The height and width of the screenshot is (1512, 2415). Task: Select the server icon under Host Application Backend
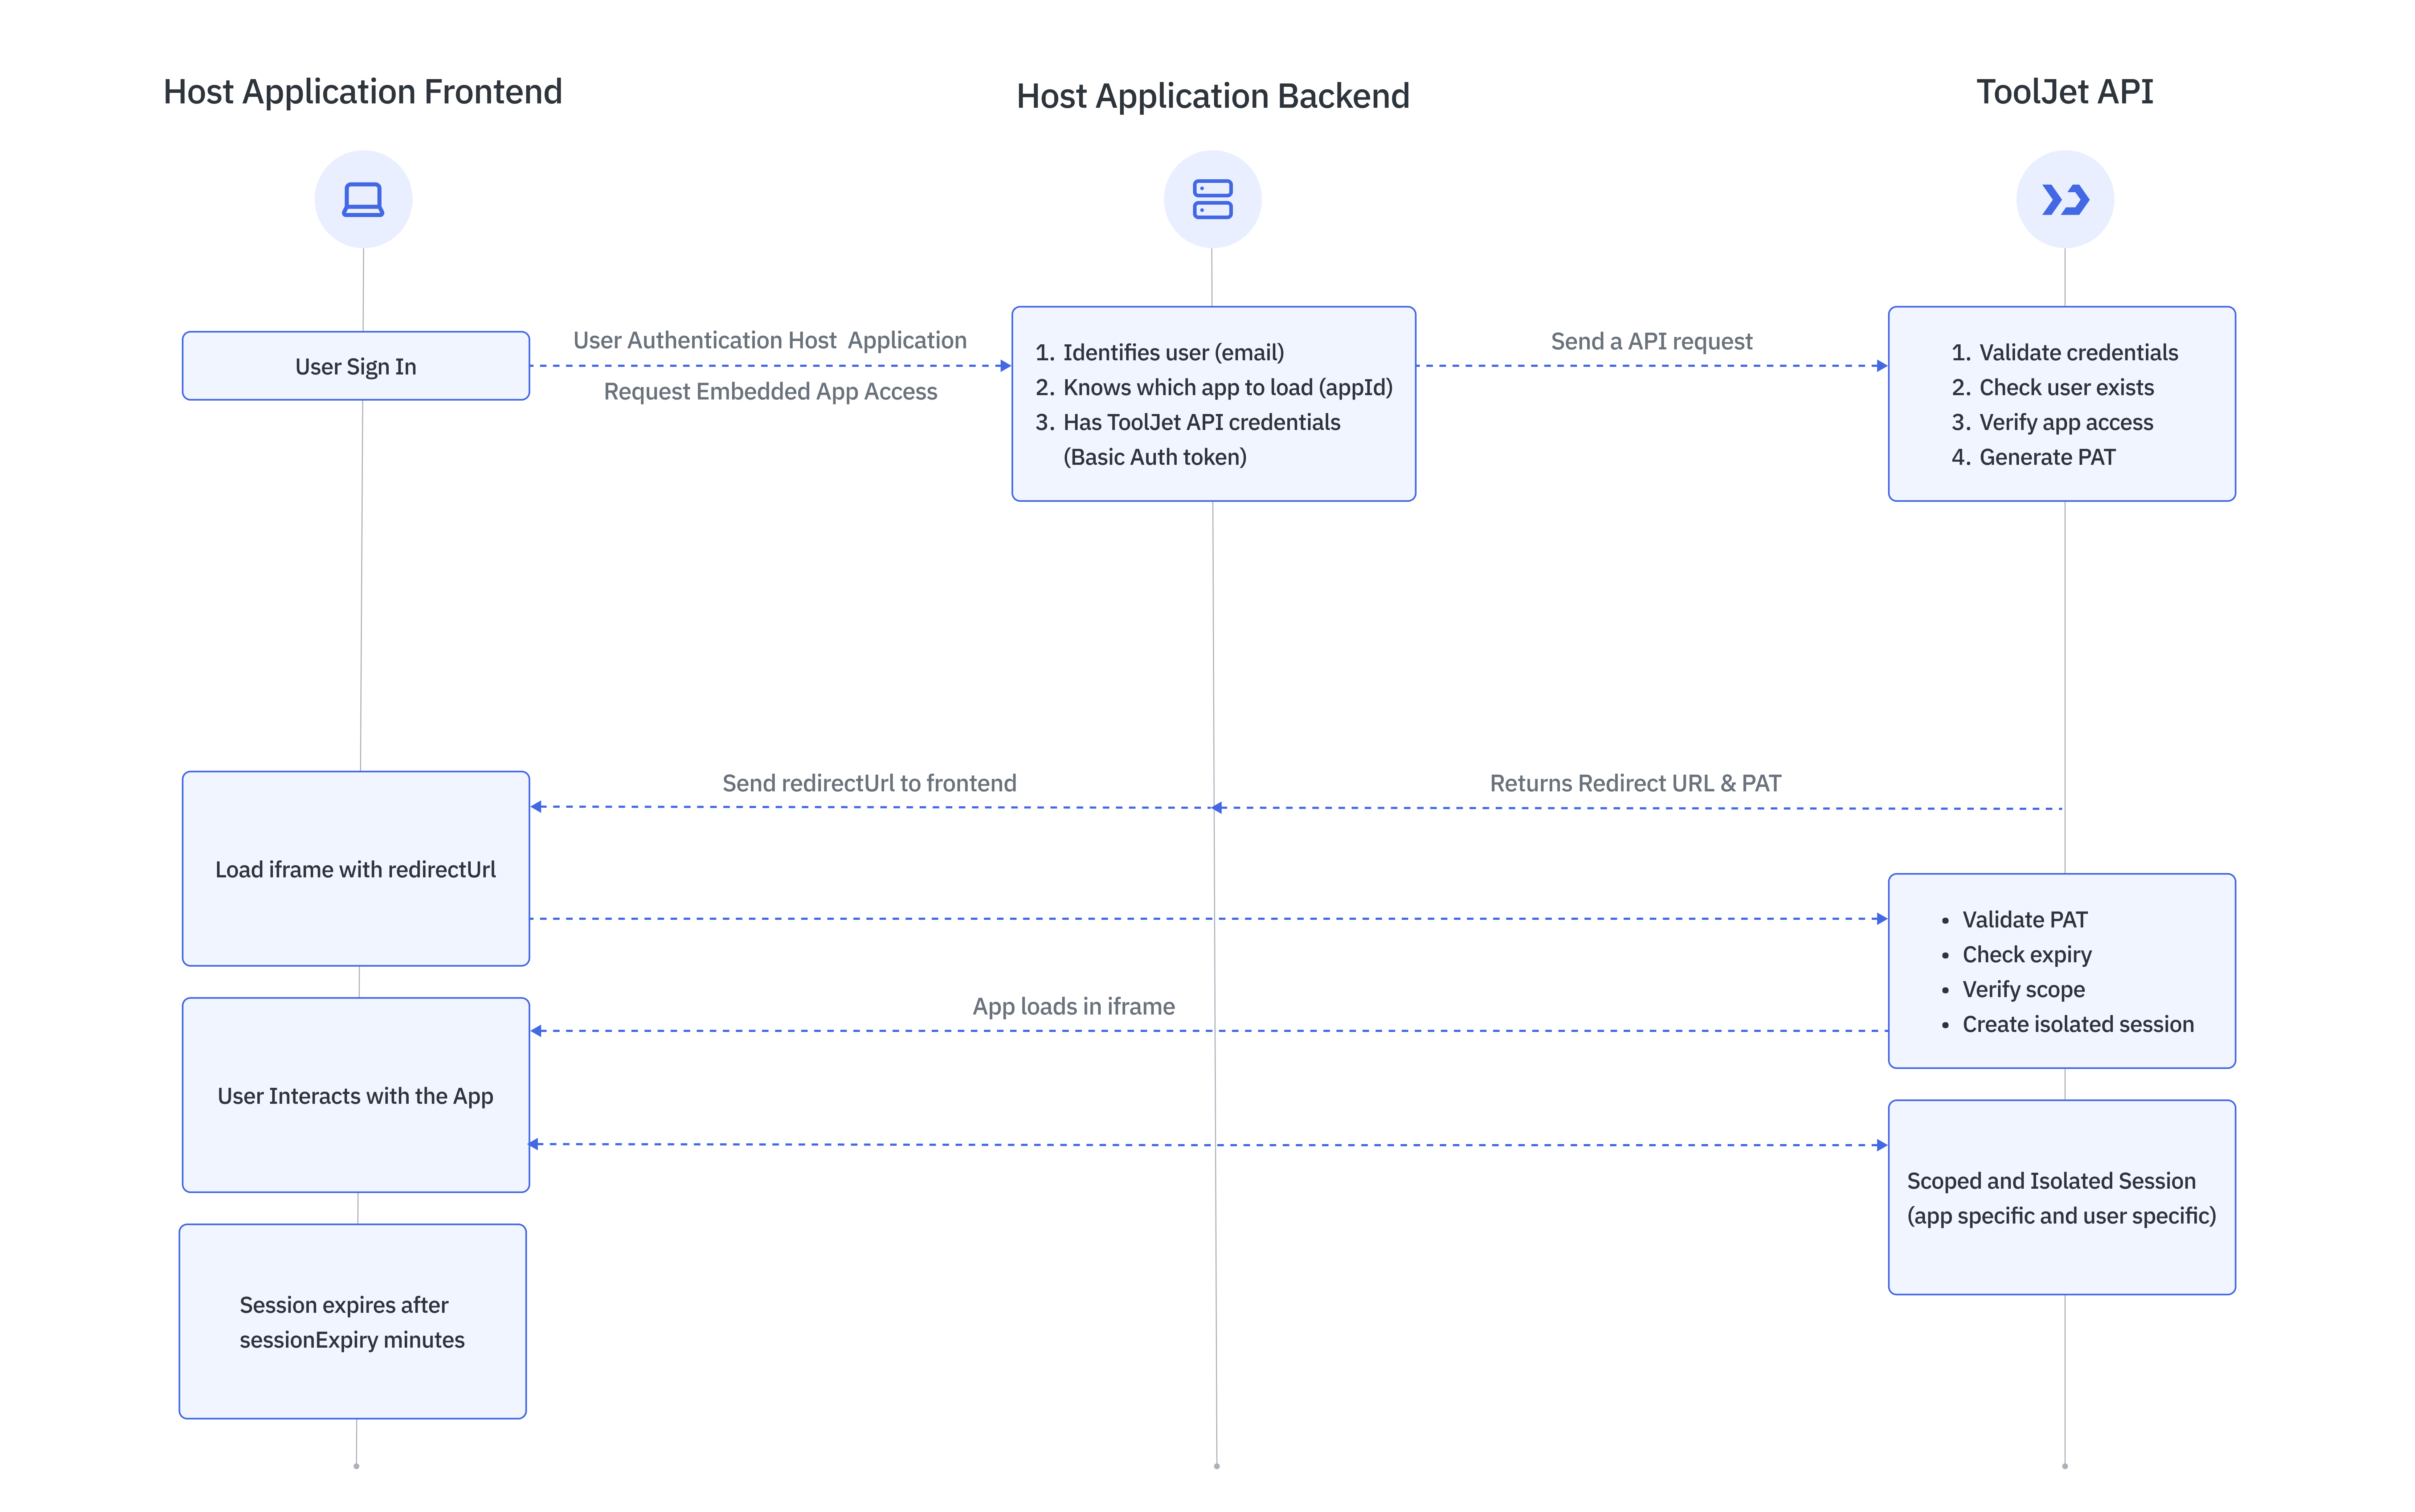click(1213, 198)
